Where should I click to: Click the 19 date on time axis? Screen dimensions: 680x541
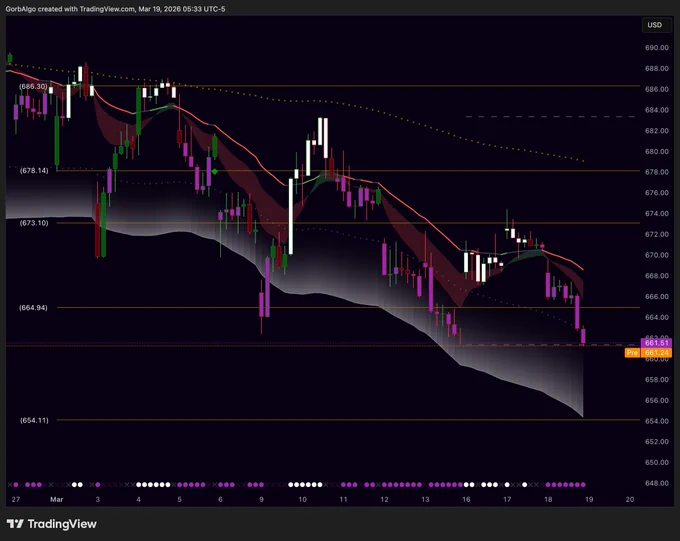pyautogui.click(x=589, y=499)
